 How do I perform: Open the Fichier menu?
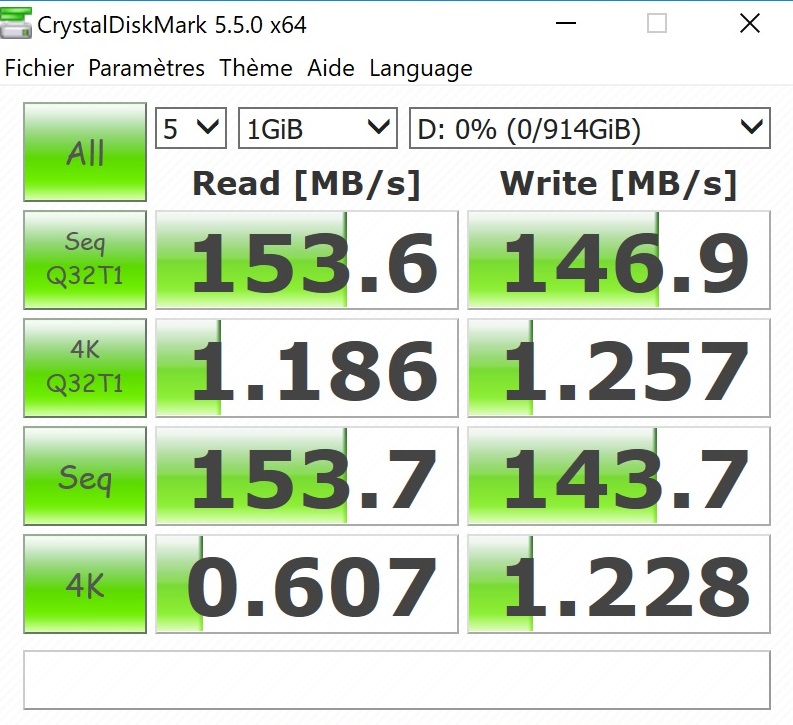[x=40, y=68]
